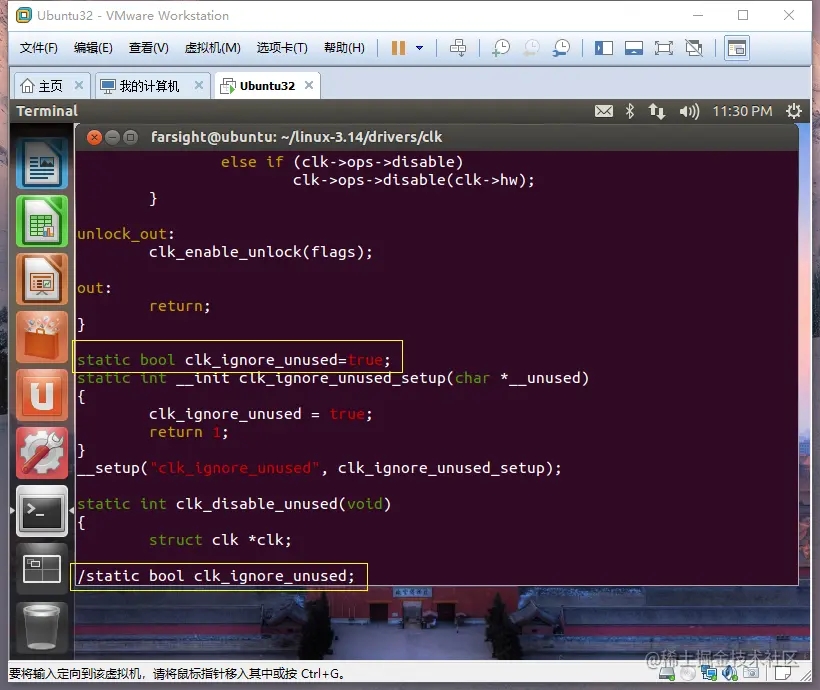
Task: Click the "struct clk *clk;" line
Action: (220, 540)
